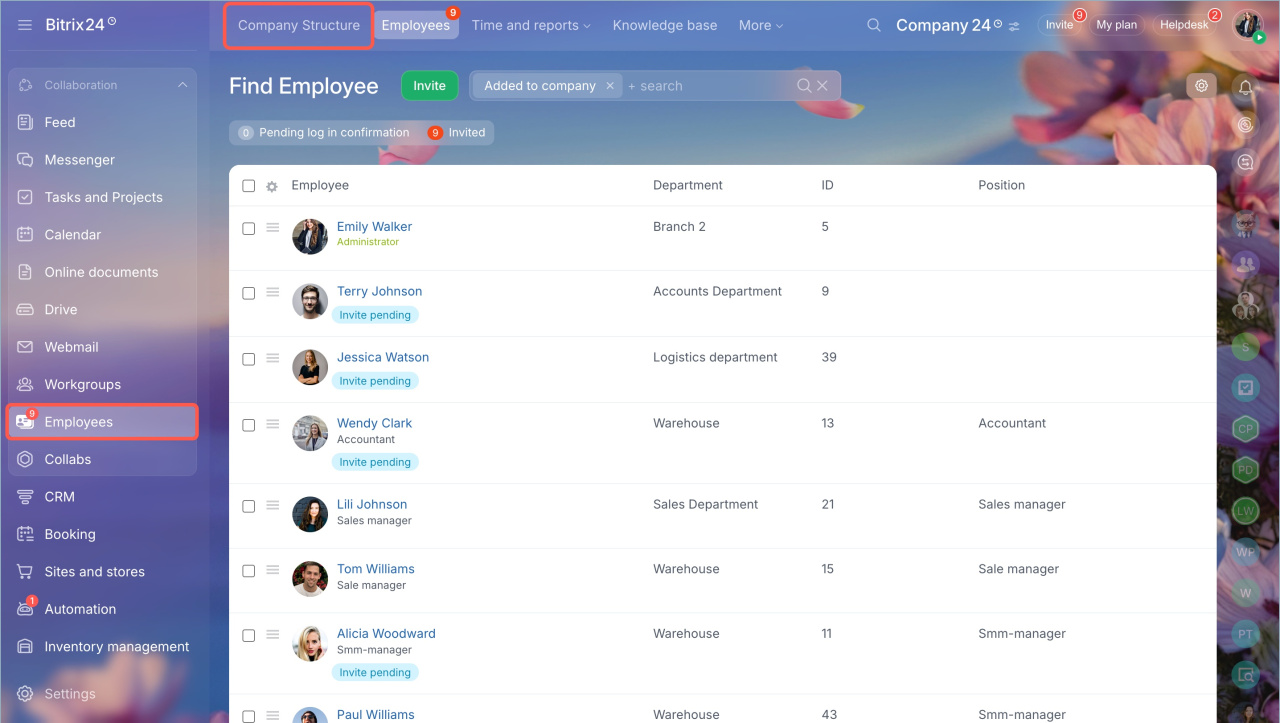1280x723 pixels.
Task: Collapse the Collaboration sidebar section
Action: coord(182,85)
